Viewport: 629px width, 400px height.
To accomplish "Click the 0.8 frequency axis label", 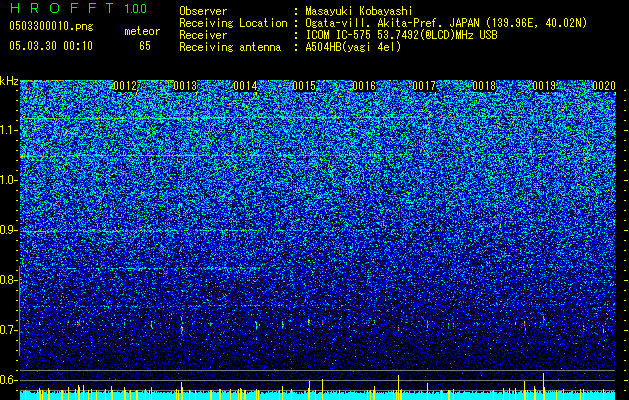I will tap(9, 280).
